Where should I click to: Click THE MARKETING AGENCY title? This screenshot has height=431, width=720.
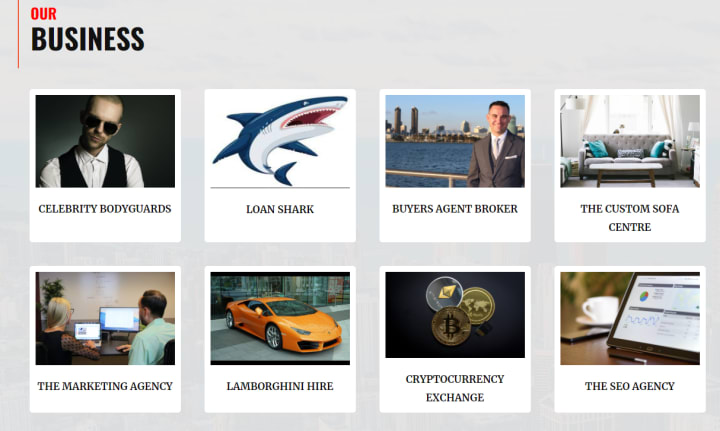(x=105, y=386)
